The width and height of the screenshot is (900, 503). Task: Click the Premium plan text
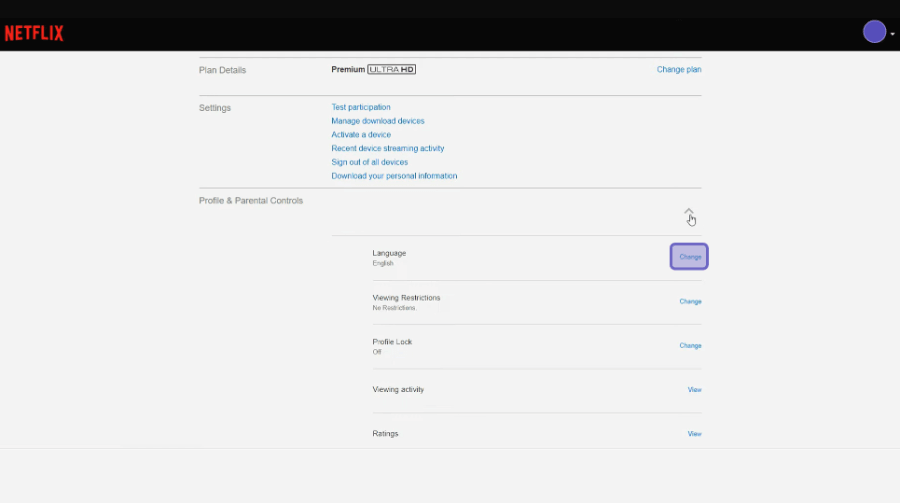tap(348, 69)
